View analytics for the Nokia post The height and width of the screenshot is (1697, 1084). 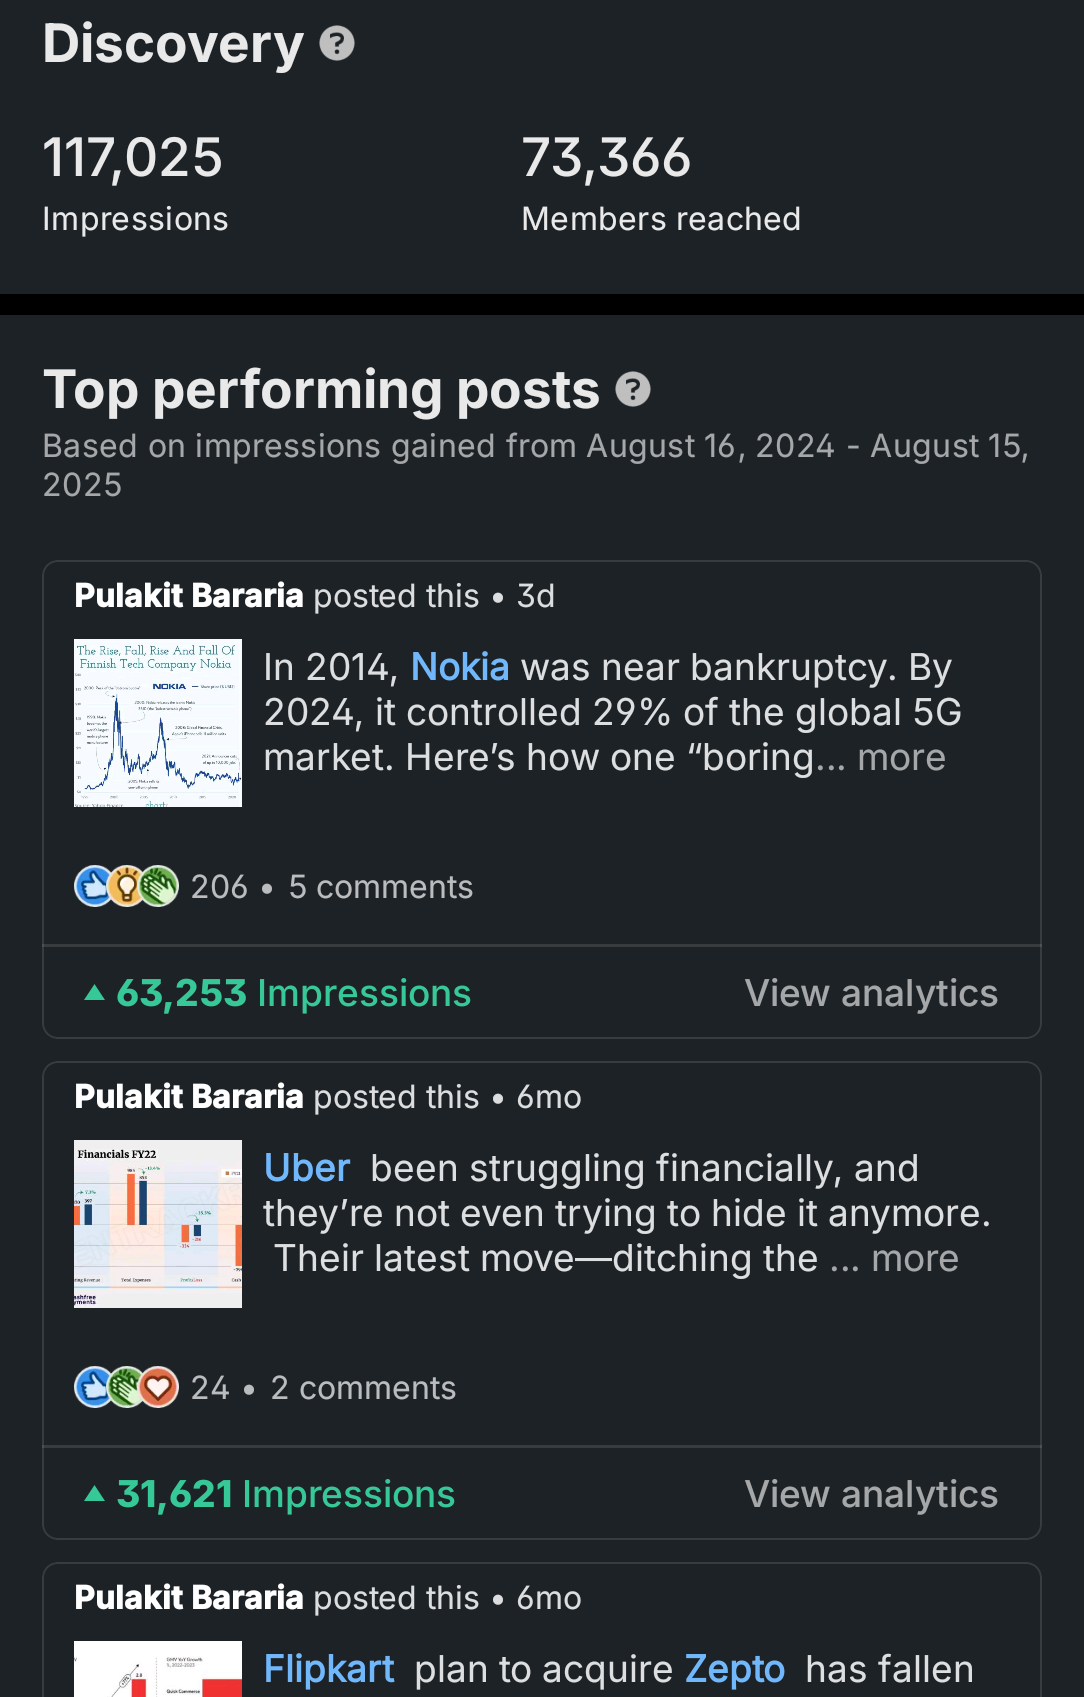871,993
